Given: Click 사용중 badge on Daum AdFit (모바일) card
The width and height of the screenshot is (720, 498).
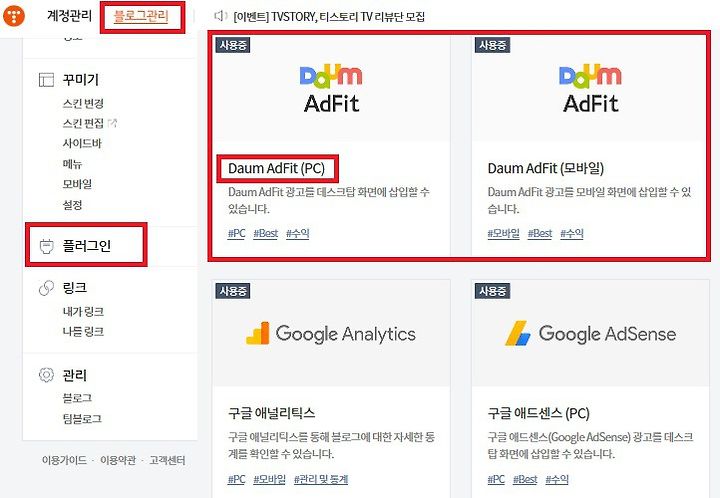Looking at the screenshot, I should [492, 45].
